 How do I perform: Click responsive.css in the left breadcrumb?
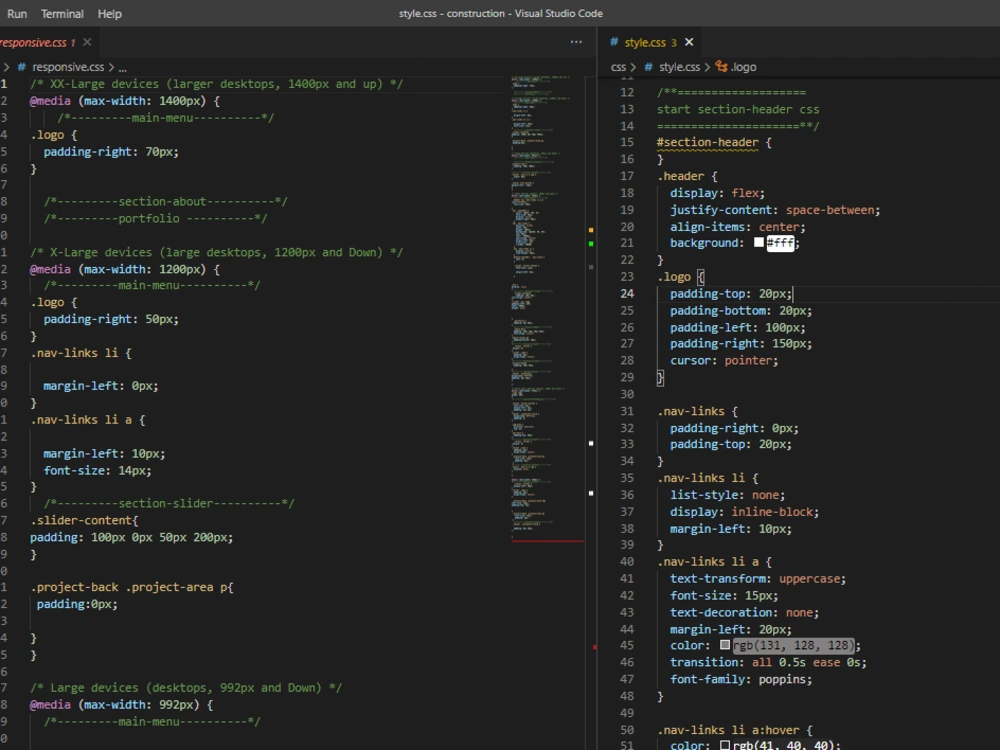(x=68, y=67)
